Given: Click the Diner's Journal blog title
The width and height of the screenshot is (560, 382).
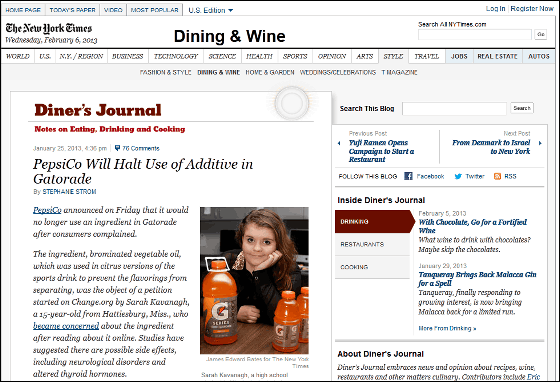Looking at the screenshot, I should (98, 110).
